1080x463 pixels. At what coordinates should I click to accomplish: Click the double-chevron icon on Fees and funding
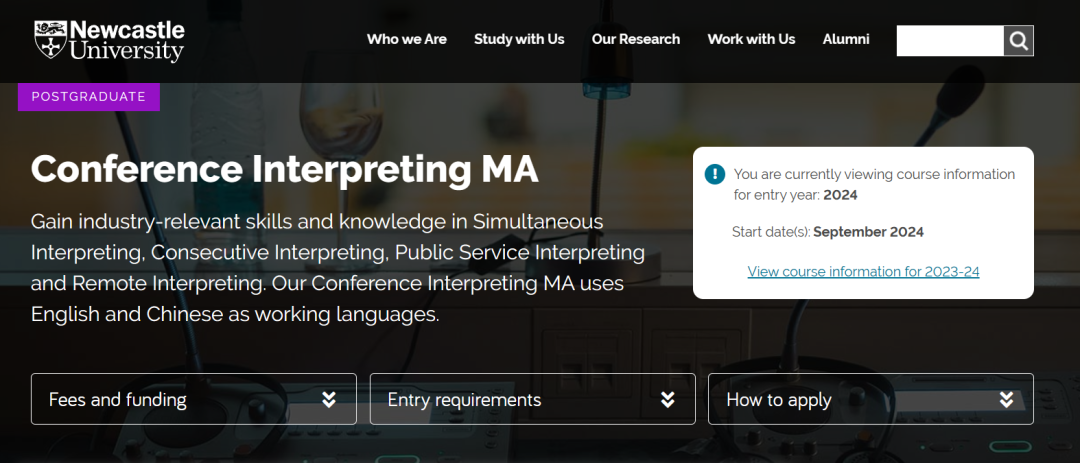coord(329,400)
